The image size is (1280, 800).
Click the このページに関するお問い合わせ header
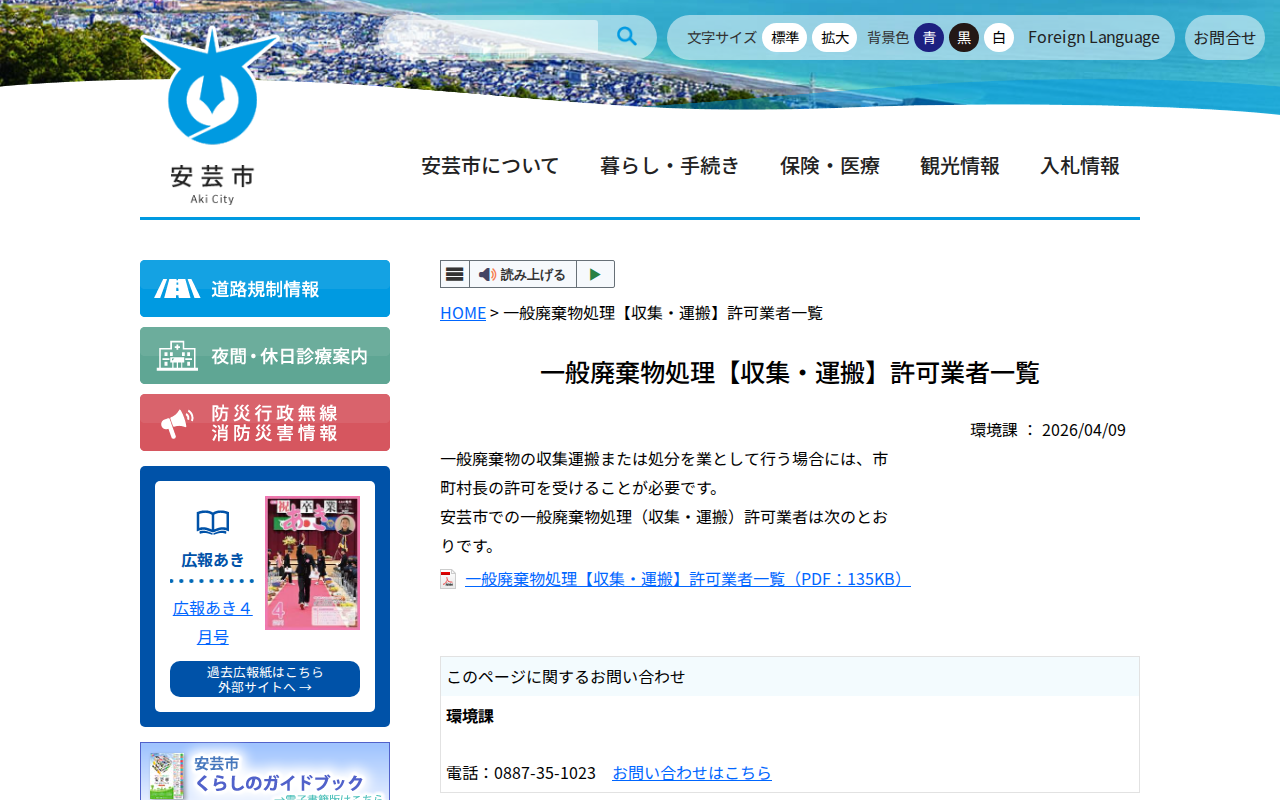[790, 677]
